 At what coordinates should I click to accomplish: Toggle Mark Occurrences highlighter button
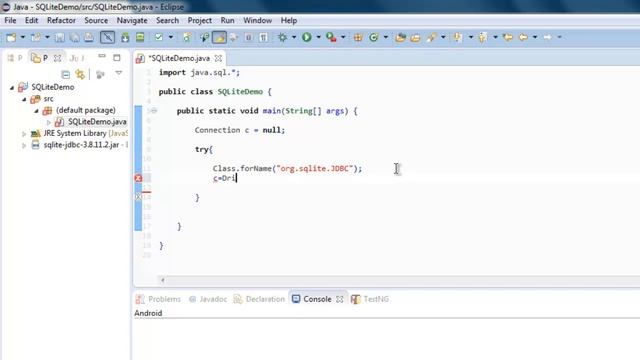219,38
